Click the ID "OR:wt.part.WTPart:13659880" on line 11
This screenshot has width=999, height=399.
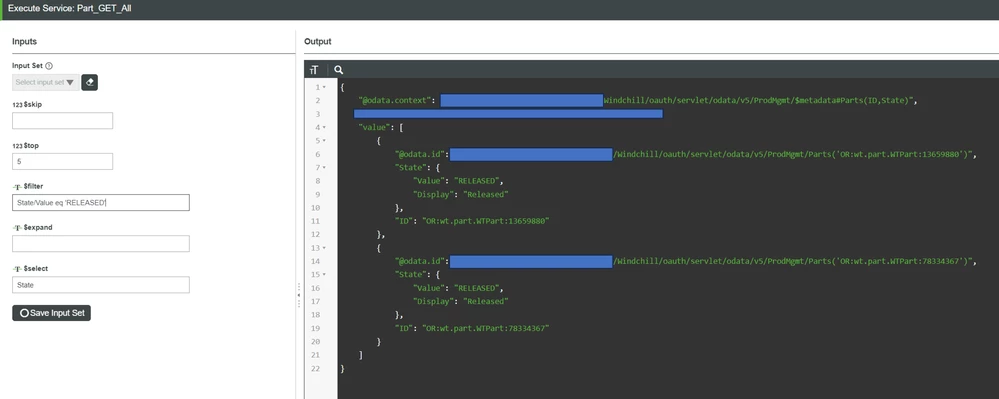pos(485,221)
